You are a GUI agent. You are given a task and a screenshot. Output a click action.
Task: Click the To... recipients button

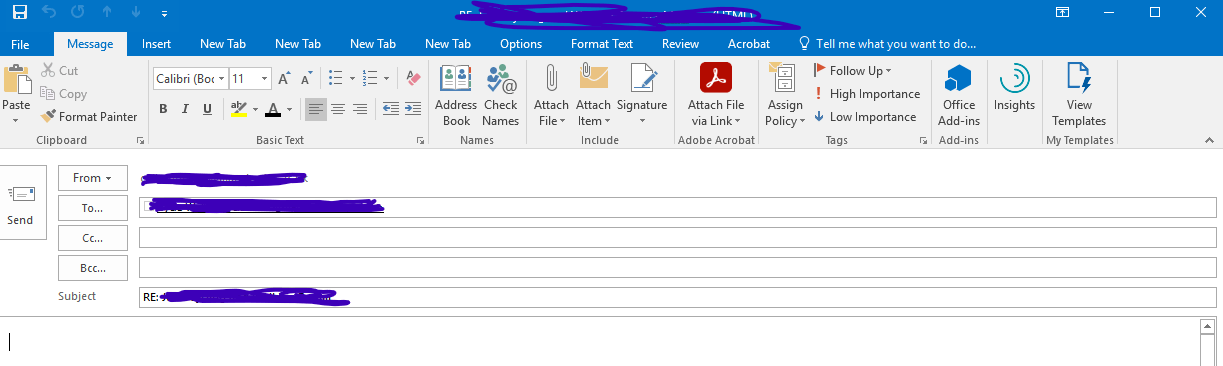pyautogui.click(x=93, y=208)
